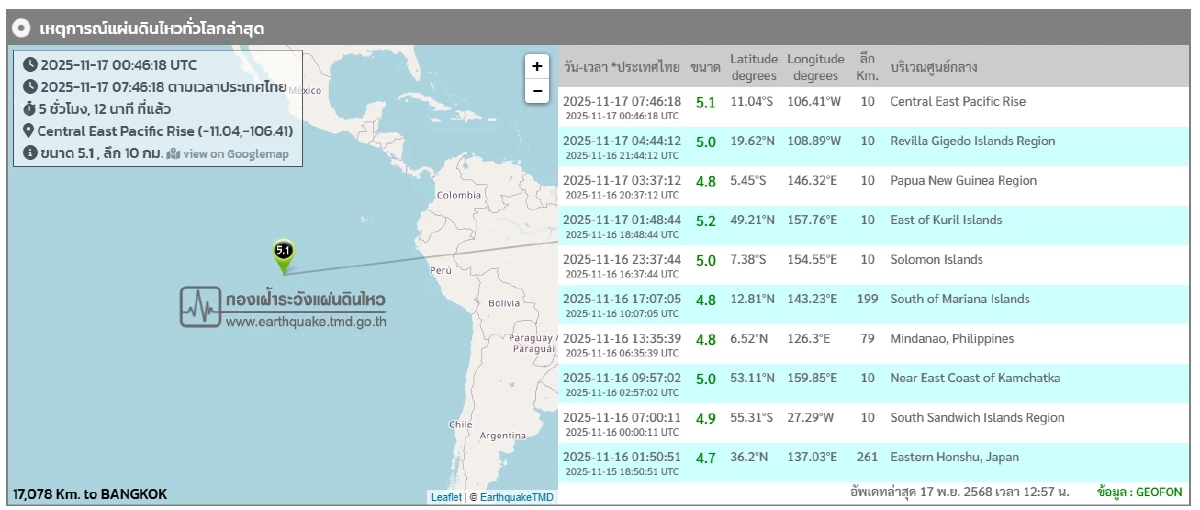The height and width of the screenshot is (510, 1200).
Task: Zoom out on the earthquake map
Action: 537,91
